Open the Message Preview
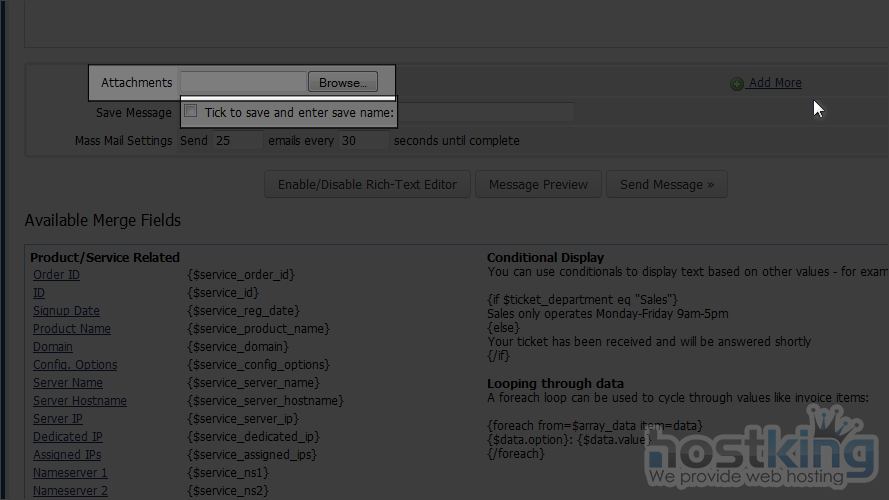 pyautogui.click(x=538, y=184)
